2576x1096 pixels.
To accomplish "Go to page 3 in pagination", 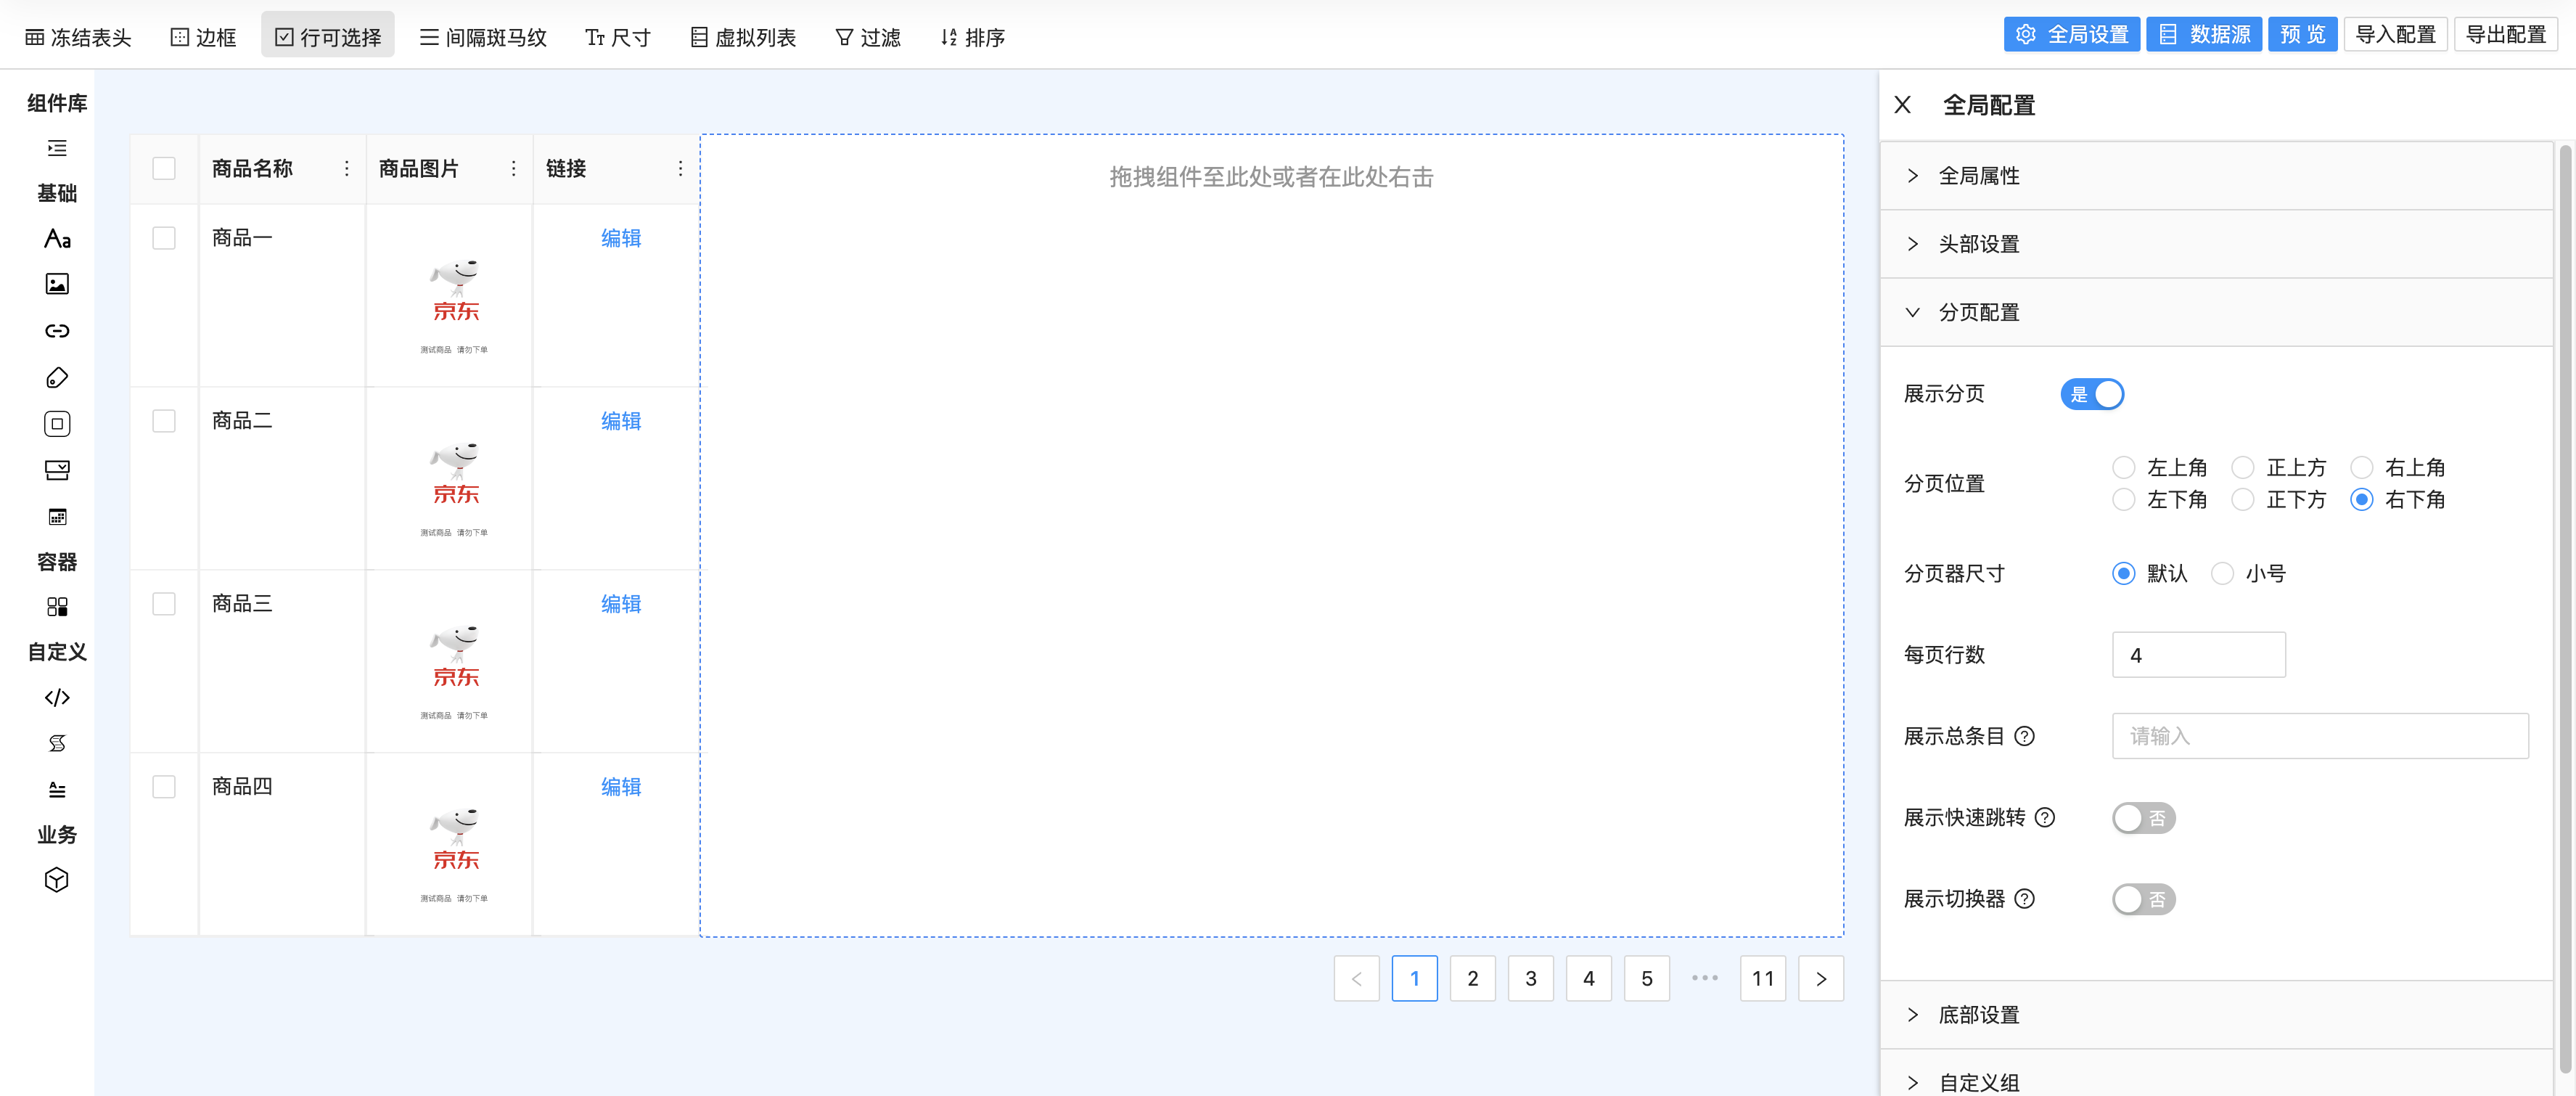I will (1530, 978).
